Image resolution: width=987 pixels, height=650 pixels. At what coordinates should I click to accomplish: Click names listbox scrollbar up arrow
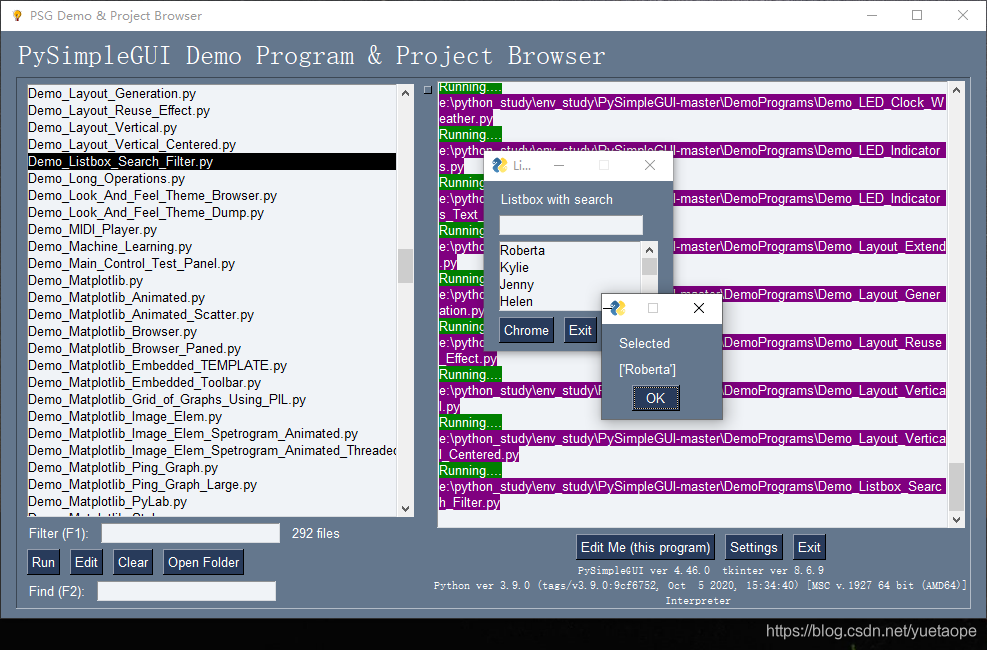click(x=650, y=250)
